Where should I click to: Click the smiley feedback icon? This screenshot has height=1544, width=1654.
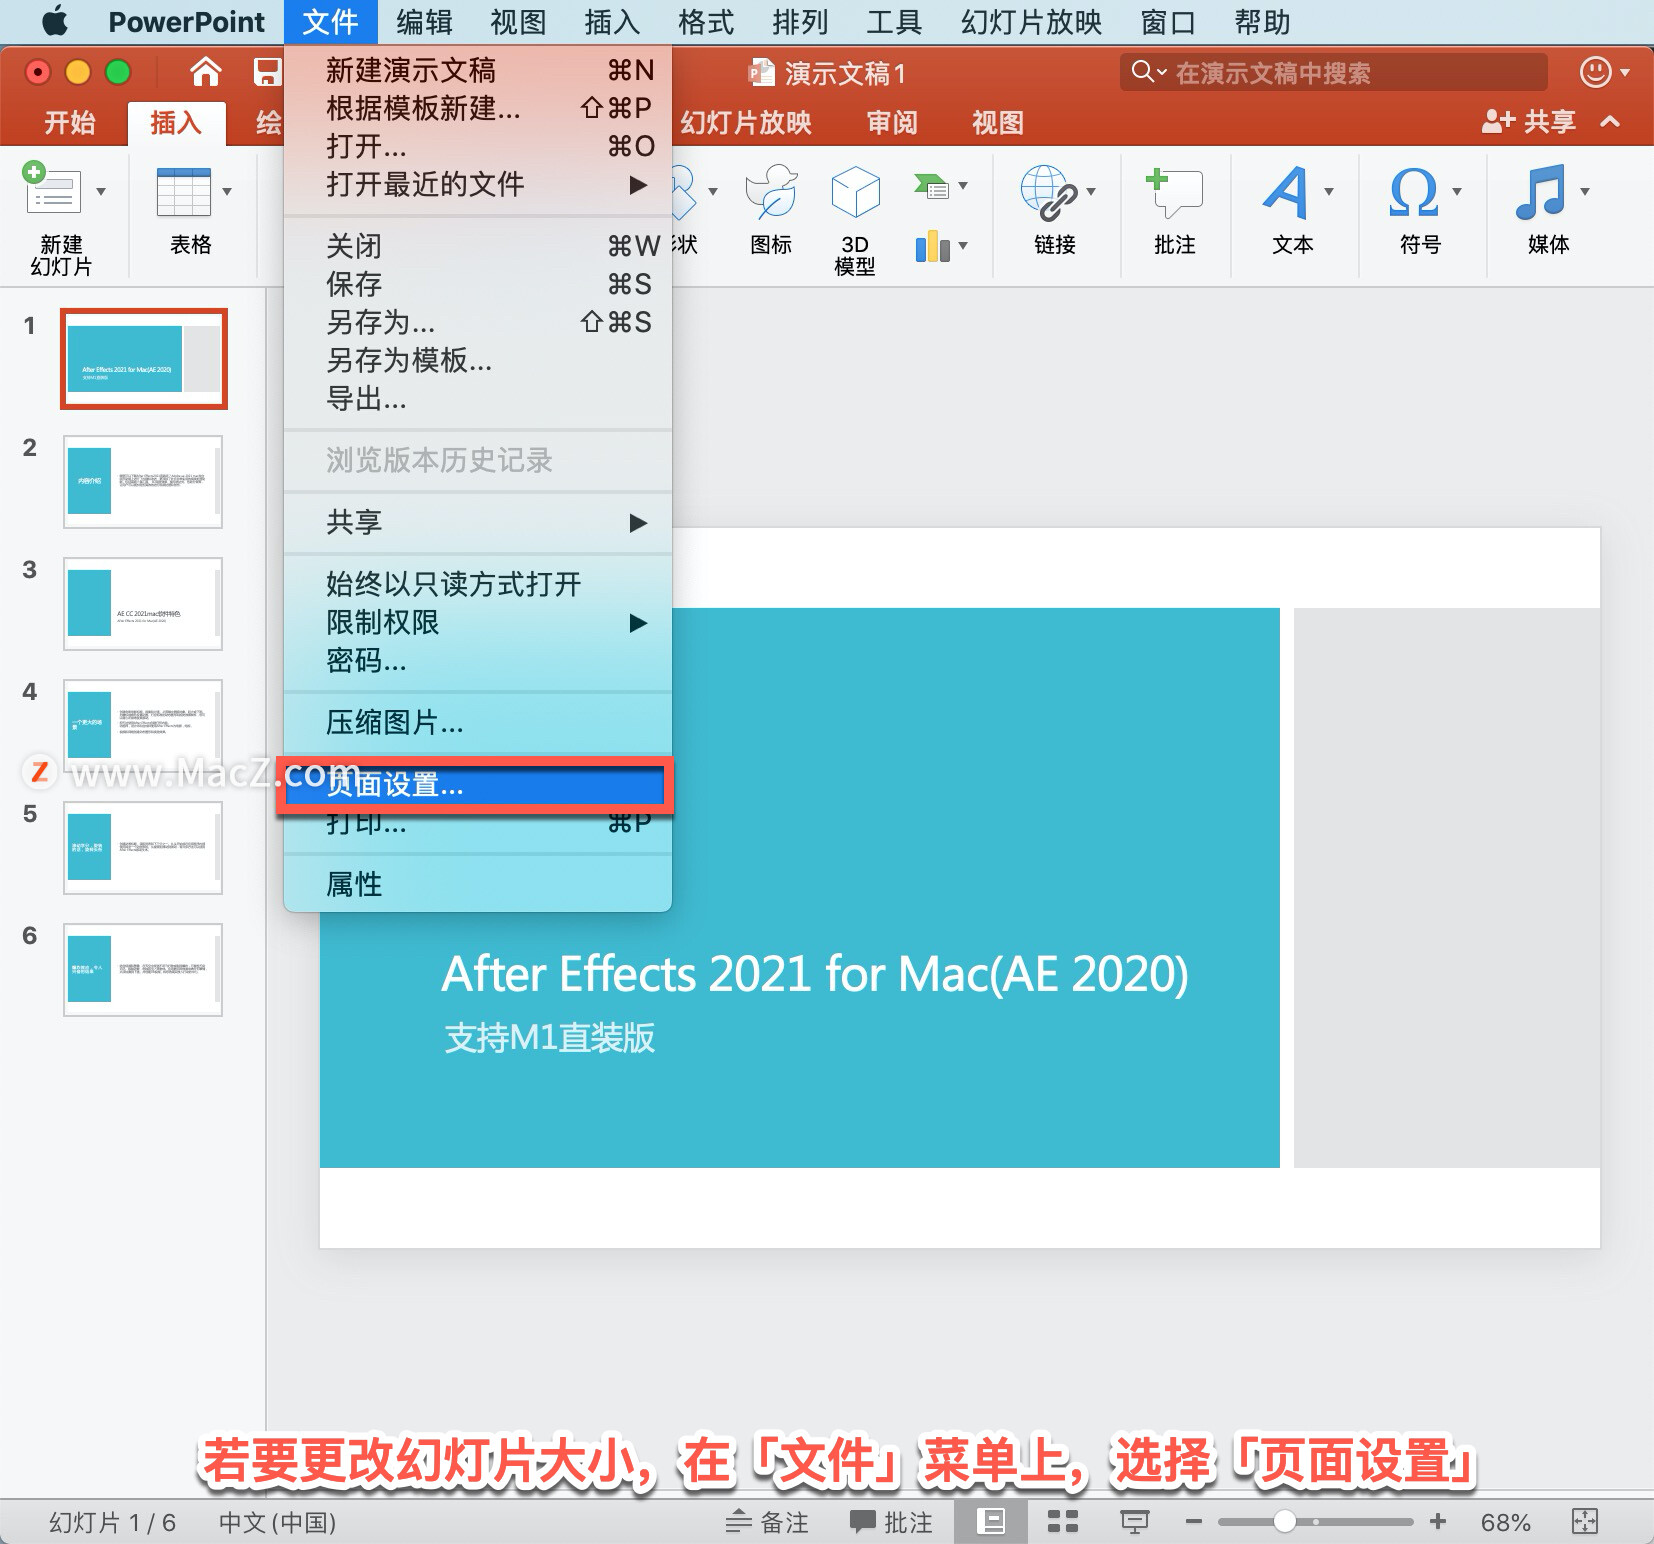1596,72
